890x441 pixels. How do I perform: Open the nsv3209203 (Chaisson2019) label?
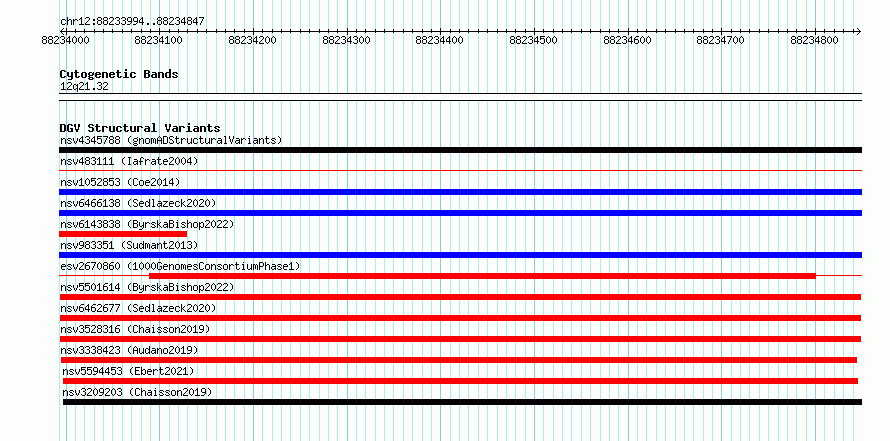pyautogui.click(x=137, y=392)
